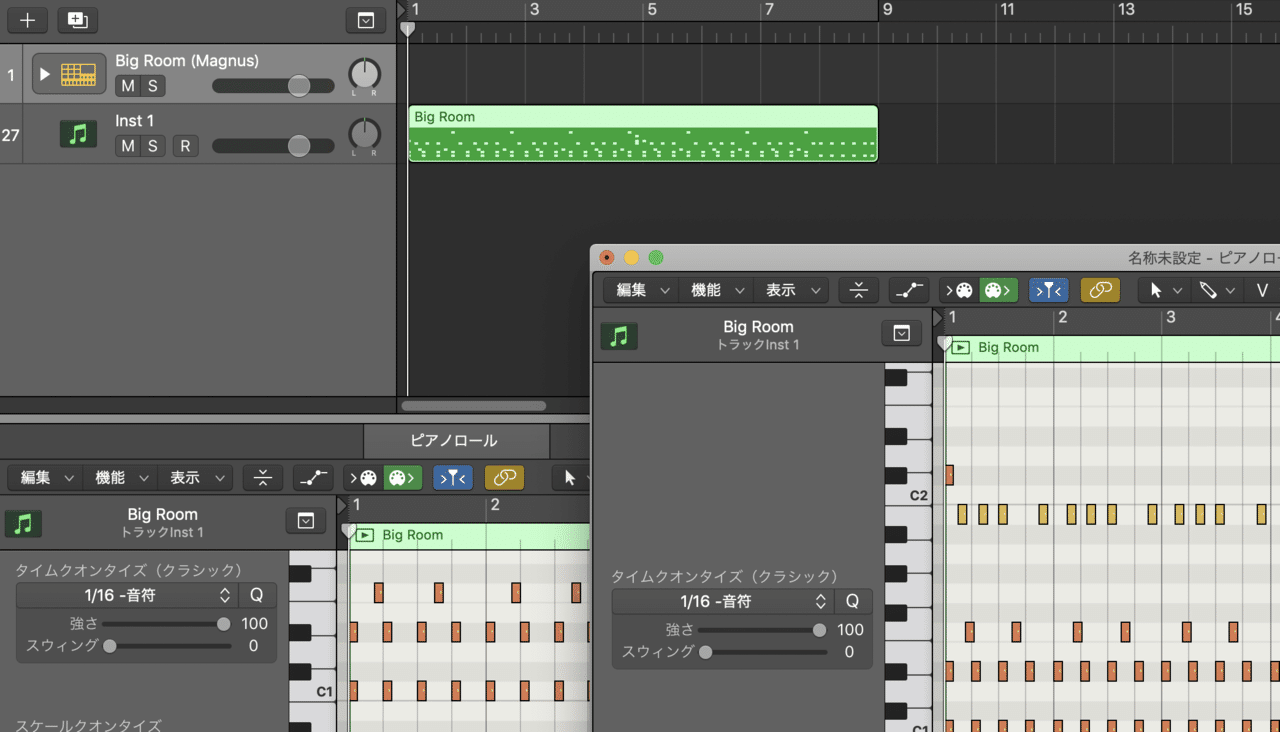Click the MIDI In icon in the floating piano roll toolbar
The height and width of the screenshot is (732, 1280).
tap(958, 290)
